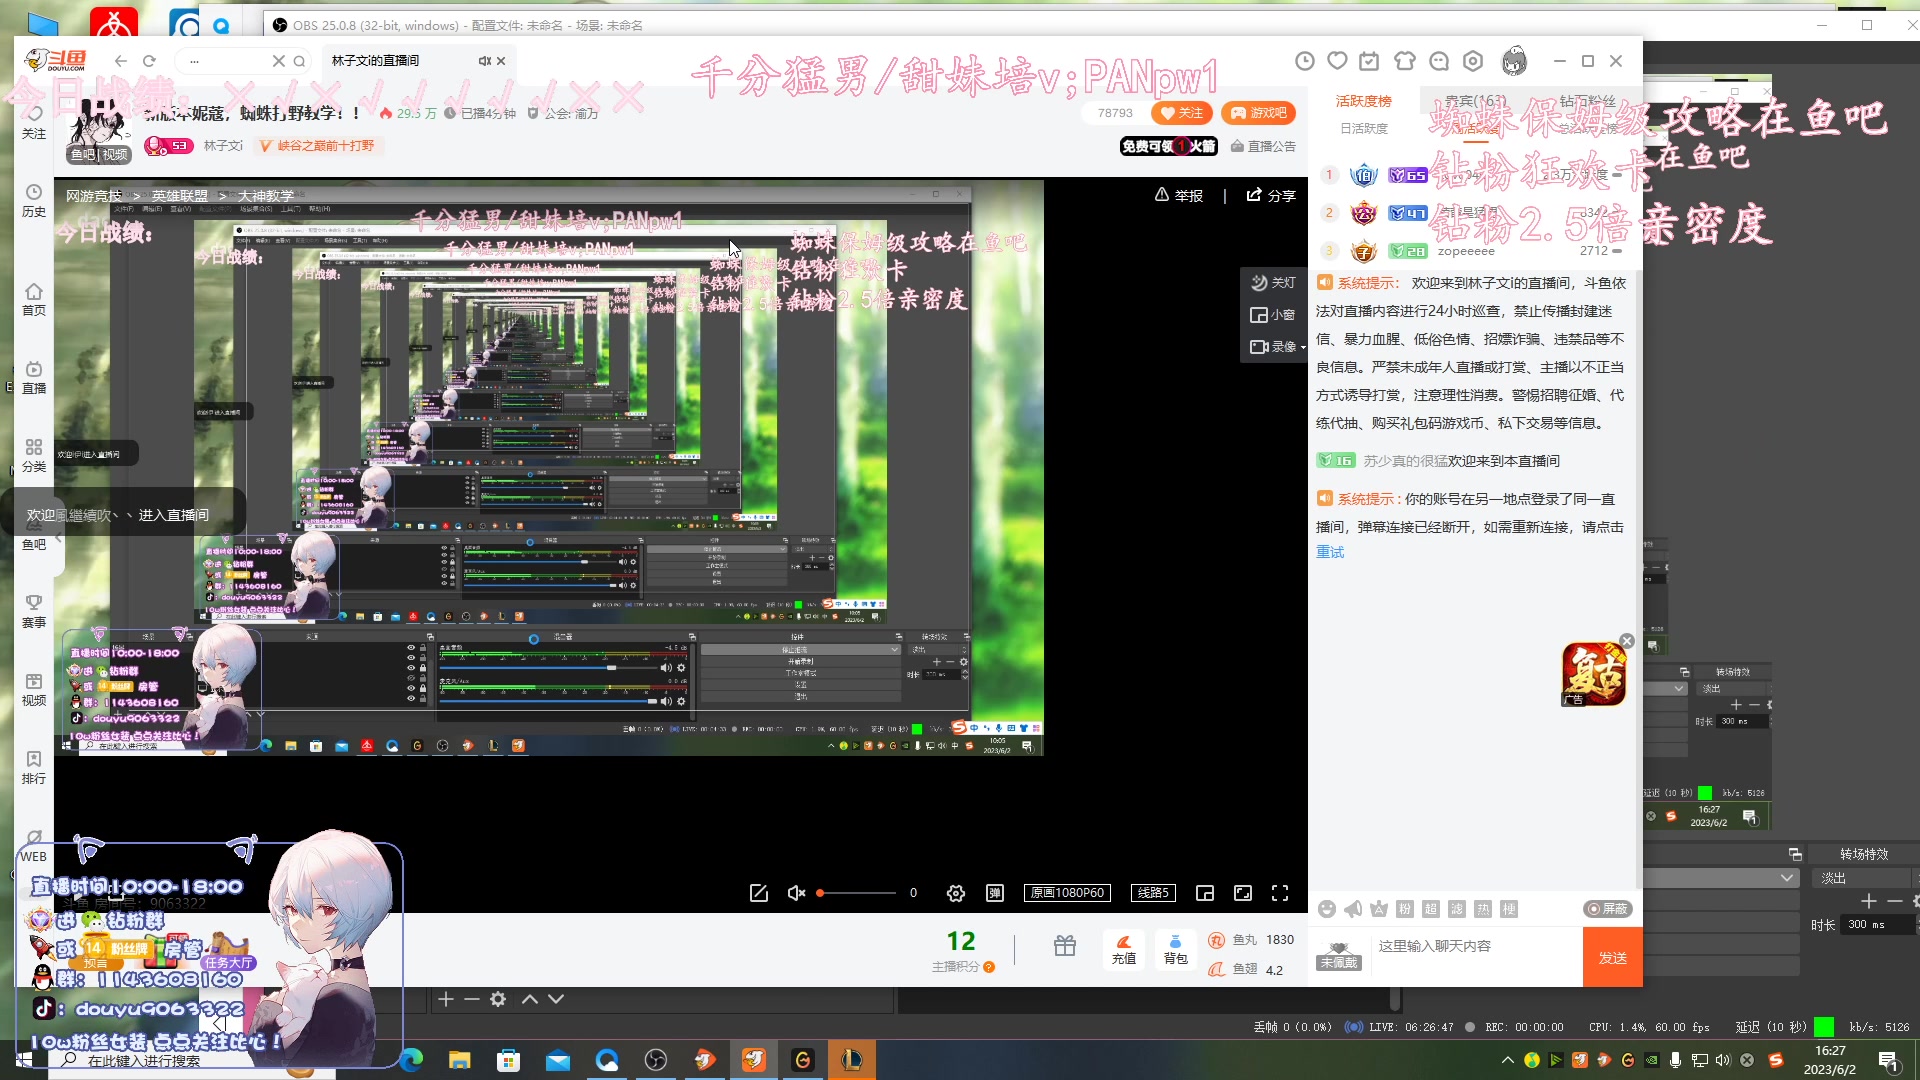Click the 历史 history icon in left sidebar
Viewport: 1920px width, 1080px height.
(x=33, y=200)
